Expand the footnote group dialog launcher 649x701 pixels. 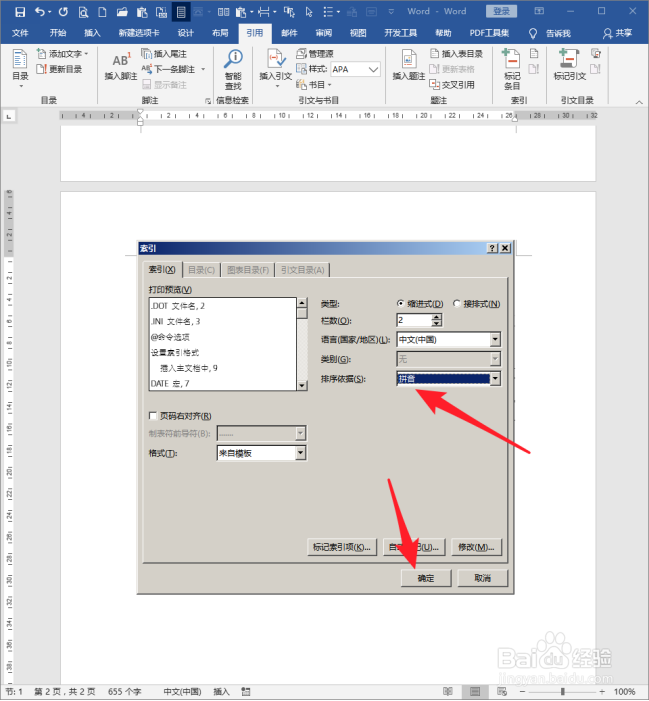tap(208, 101)
